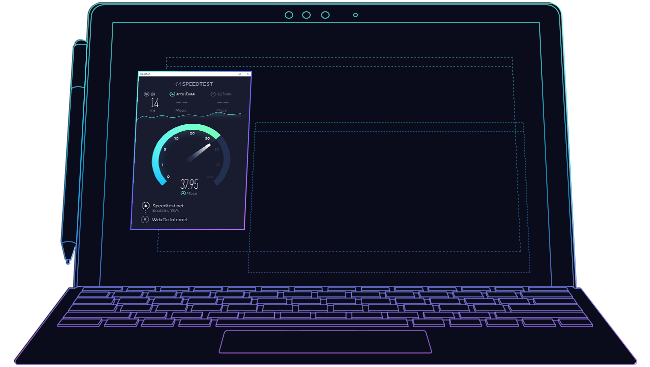Minimize the Speedtest app window
Viewport: 650px width, 367px height.
[x=240, y=74]
